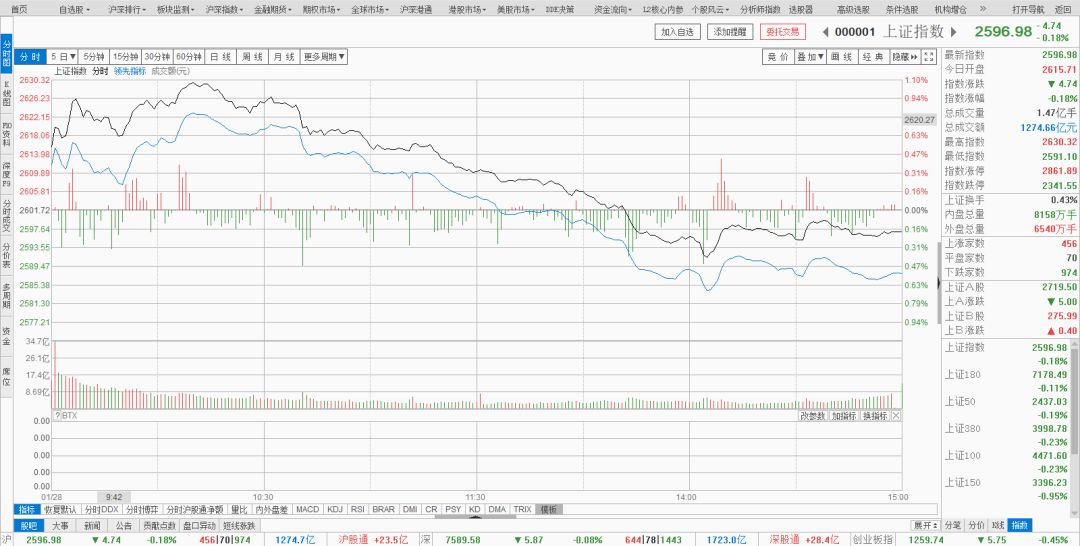The height and width of the screenshot is (546, 1080).
Task: Open the K线图 sidebar view
Action: (x=6, y=95)
